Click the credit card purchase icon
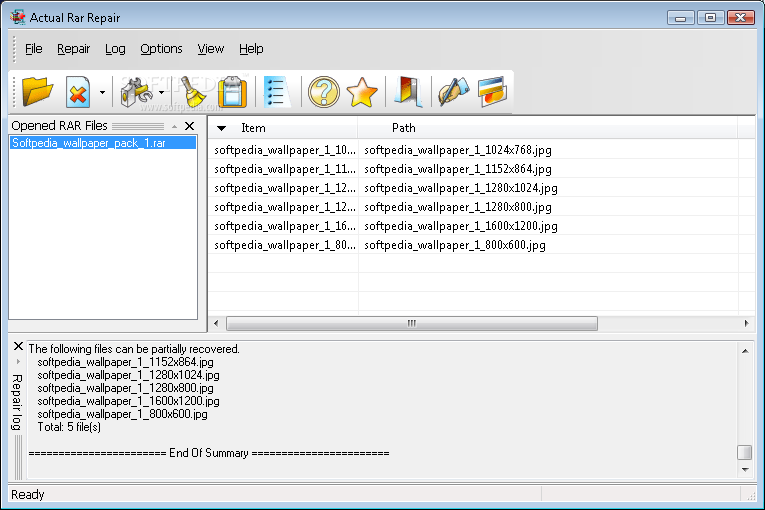 coord(492,91)
